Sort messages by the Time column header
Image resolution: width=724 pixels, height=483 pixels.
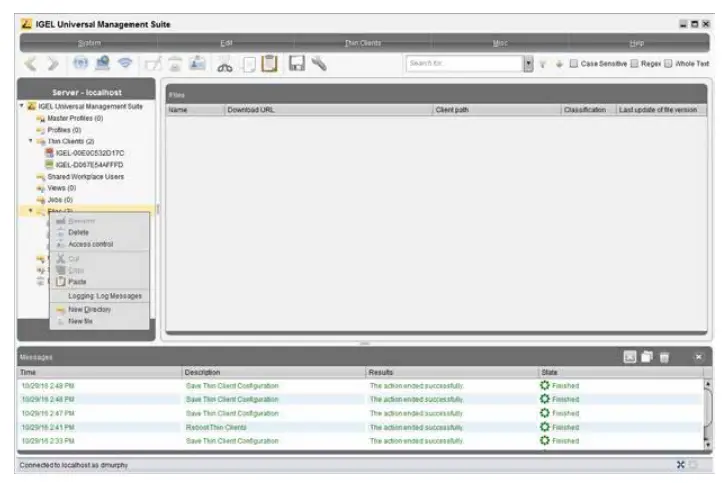[x=99, y=372]
